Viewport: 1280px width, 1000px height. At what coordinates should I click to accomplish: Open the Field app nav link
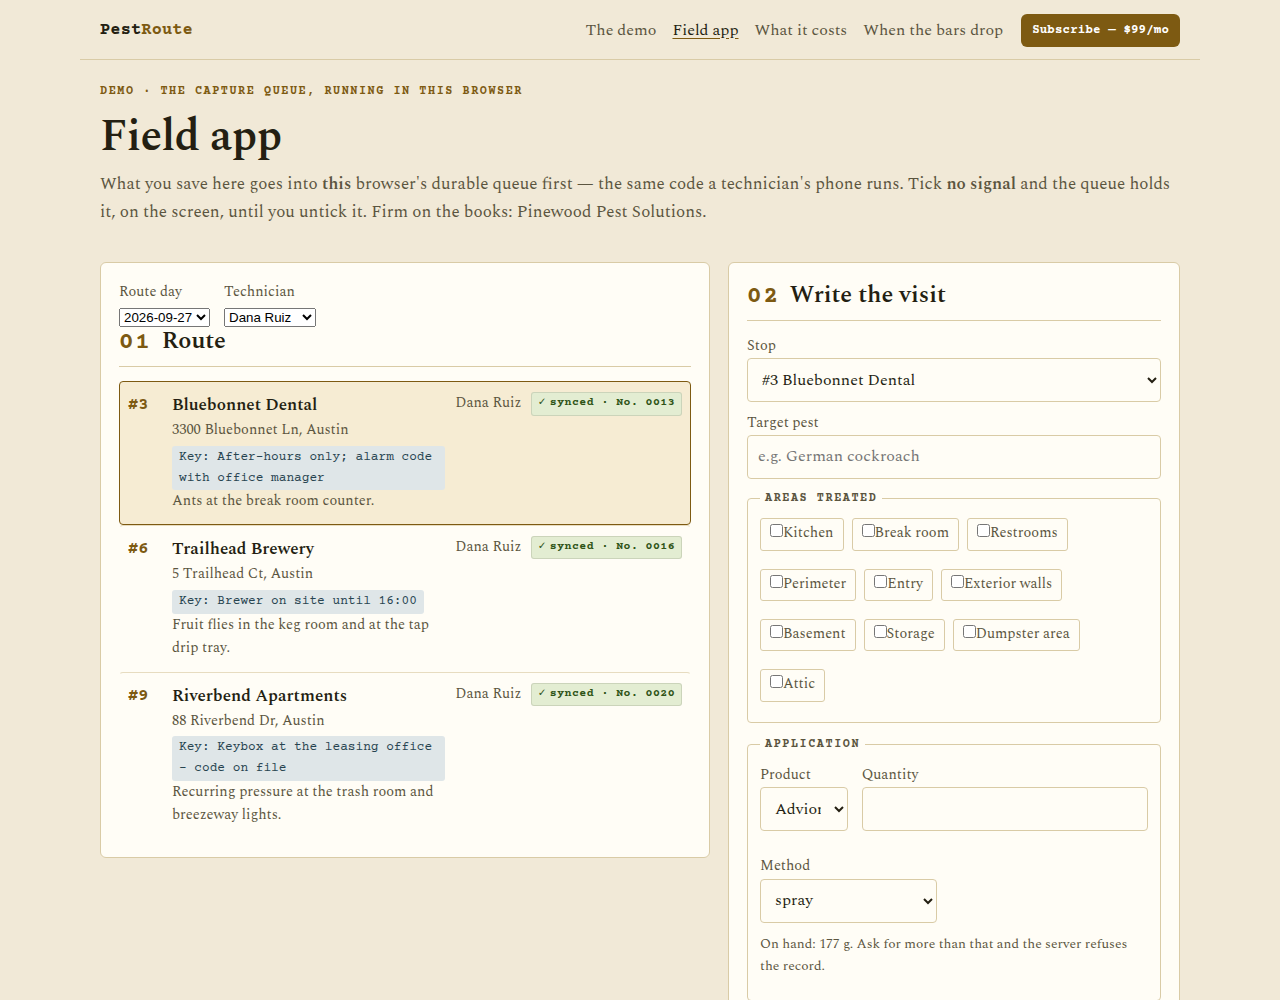(706, 30)
